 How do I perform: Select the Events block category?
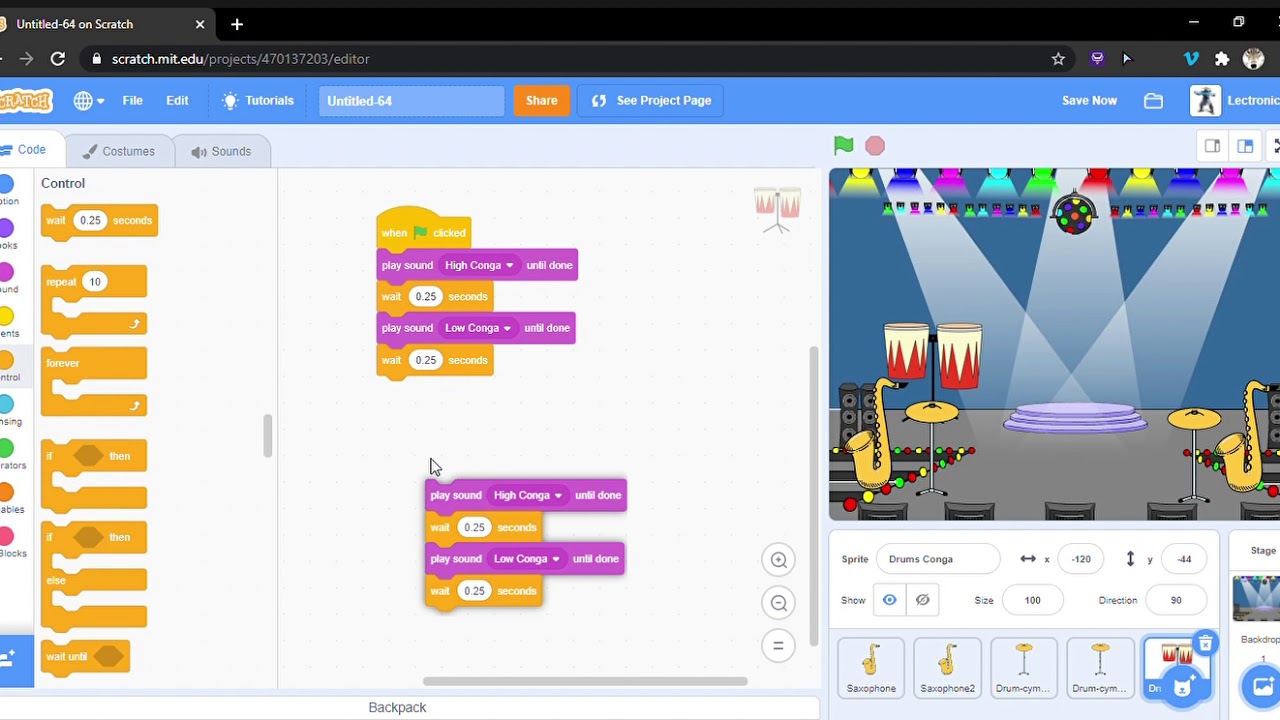click(x=7, y=322)
